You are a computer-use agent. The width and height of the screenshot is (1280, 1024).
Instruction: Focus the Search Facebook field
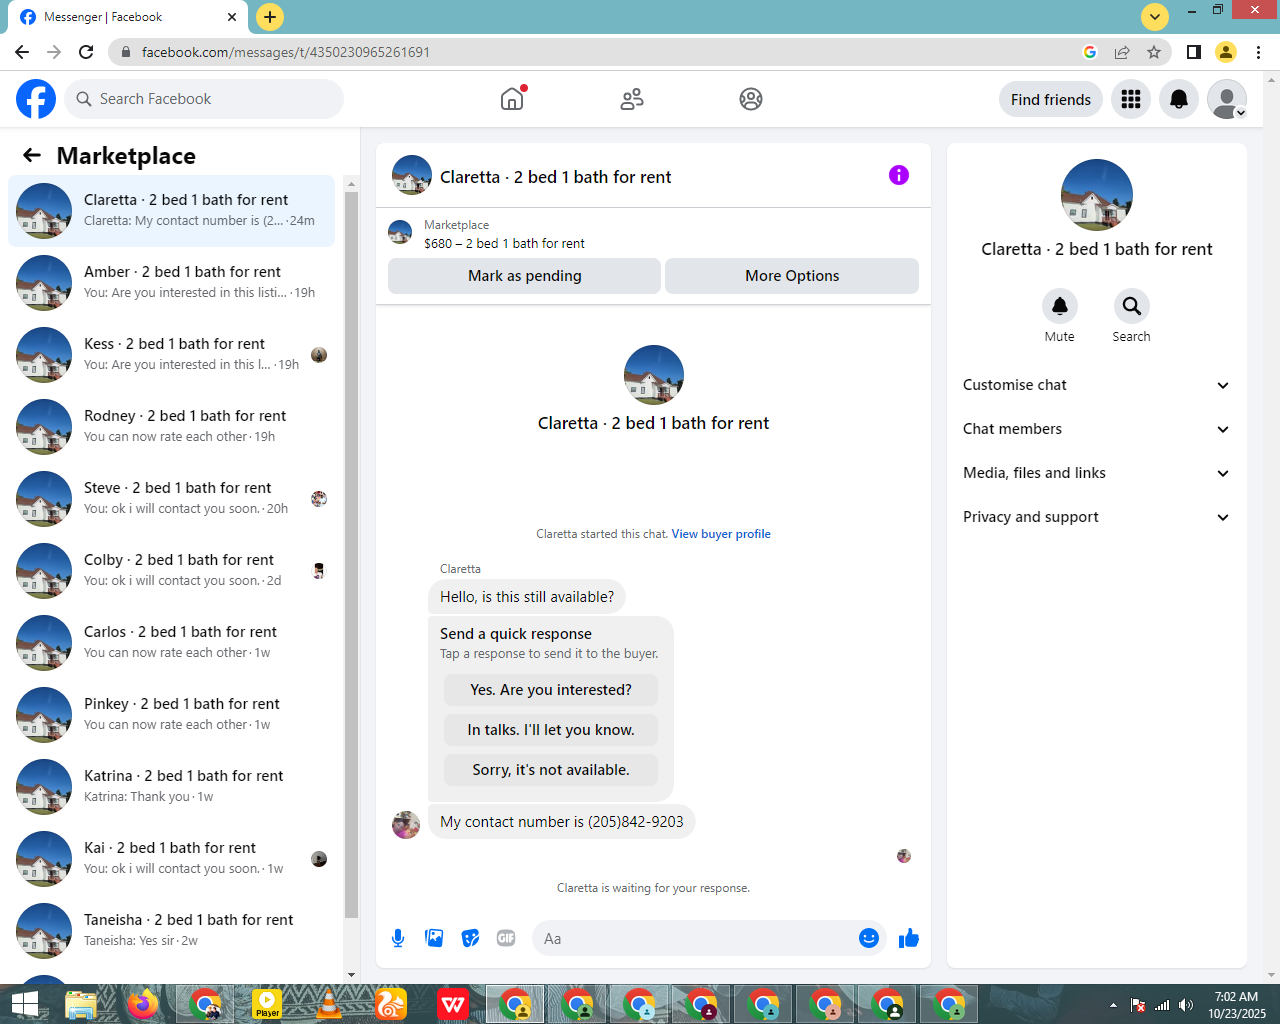205,99
